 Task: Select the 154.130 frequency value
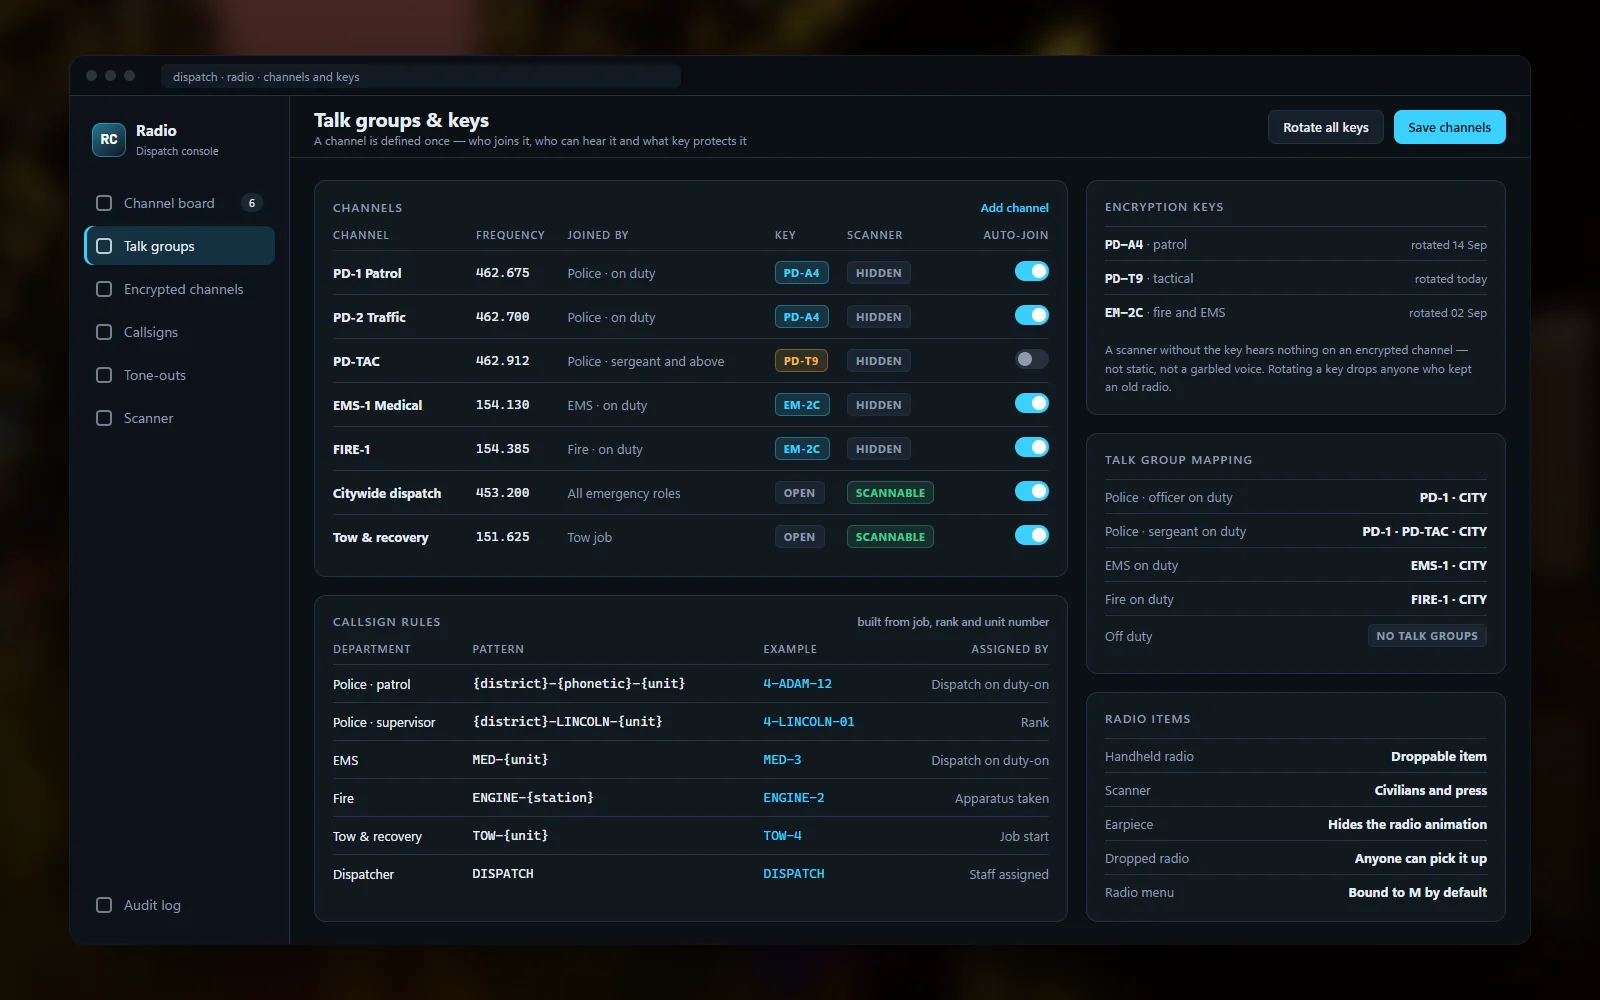(502, 405)
